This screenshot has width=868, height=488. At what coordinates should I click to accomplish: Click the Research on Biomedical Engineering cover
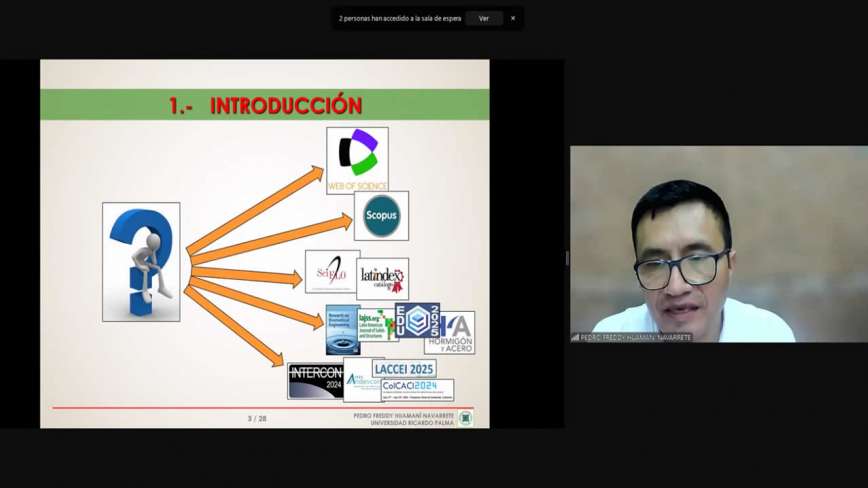(x=343, y=330)
